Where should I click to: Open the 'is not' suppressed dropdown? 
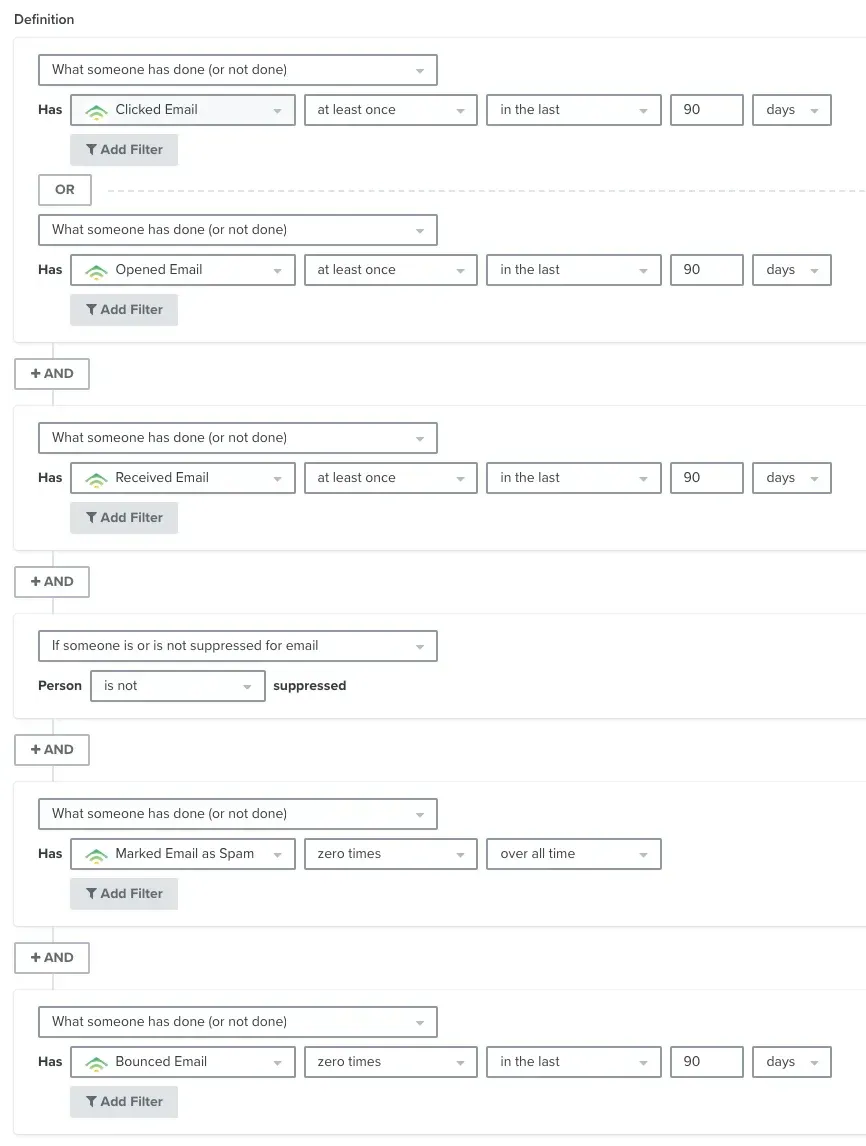point(177,686)
